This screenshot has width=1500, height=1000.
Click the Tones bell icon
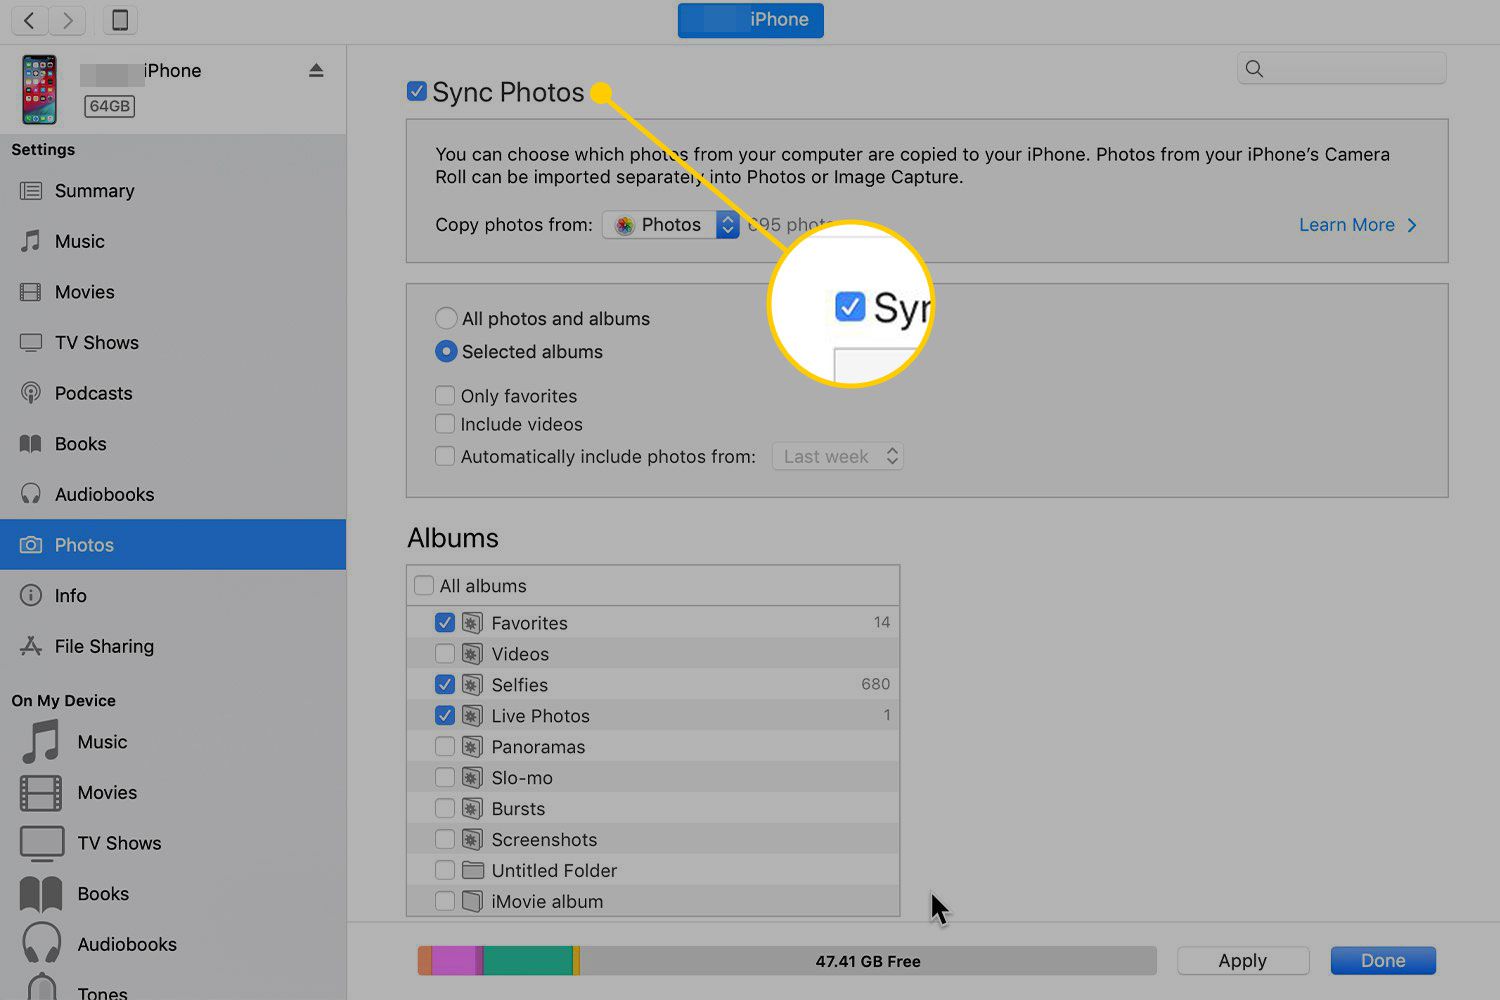click(42, 988)
